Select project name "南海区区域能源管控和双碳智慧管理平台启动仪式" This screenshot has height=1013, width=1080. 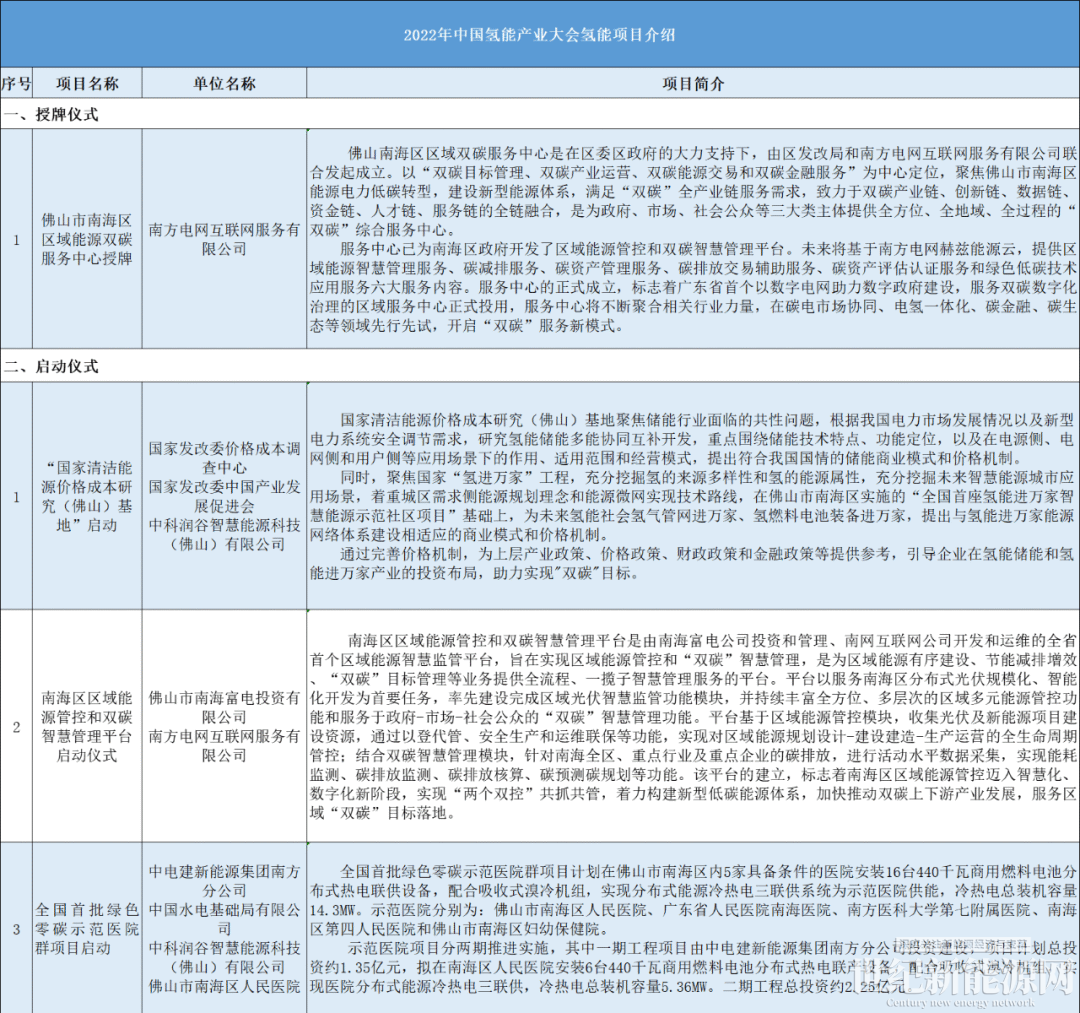pyautogui.click(x=87, y=726)
